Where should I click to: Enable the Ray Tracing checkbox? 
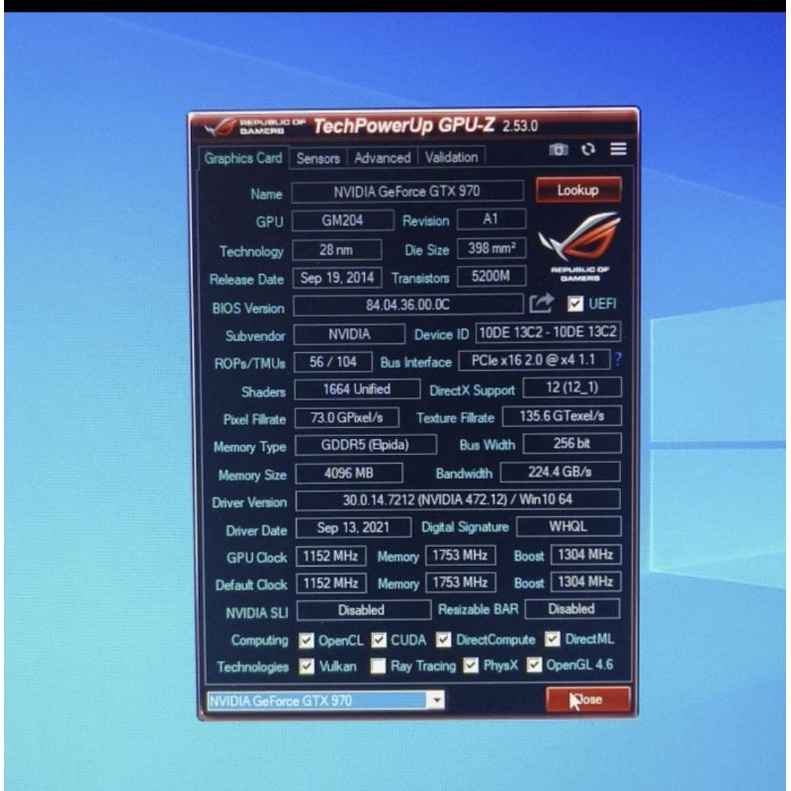click(378, 666)
